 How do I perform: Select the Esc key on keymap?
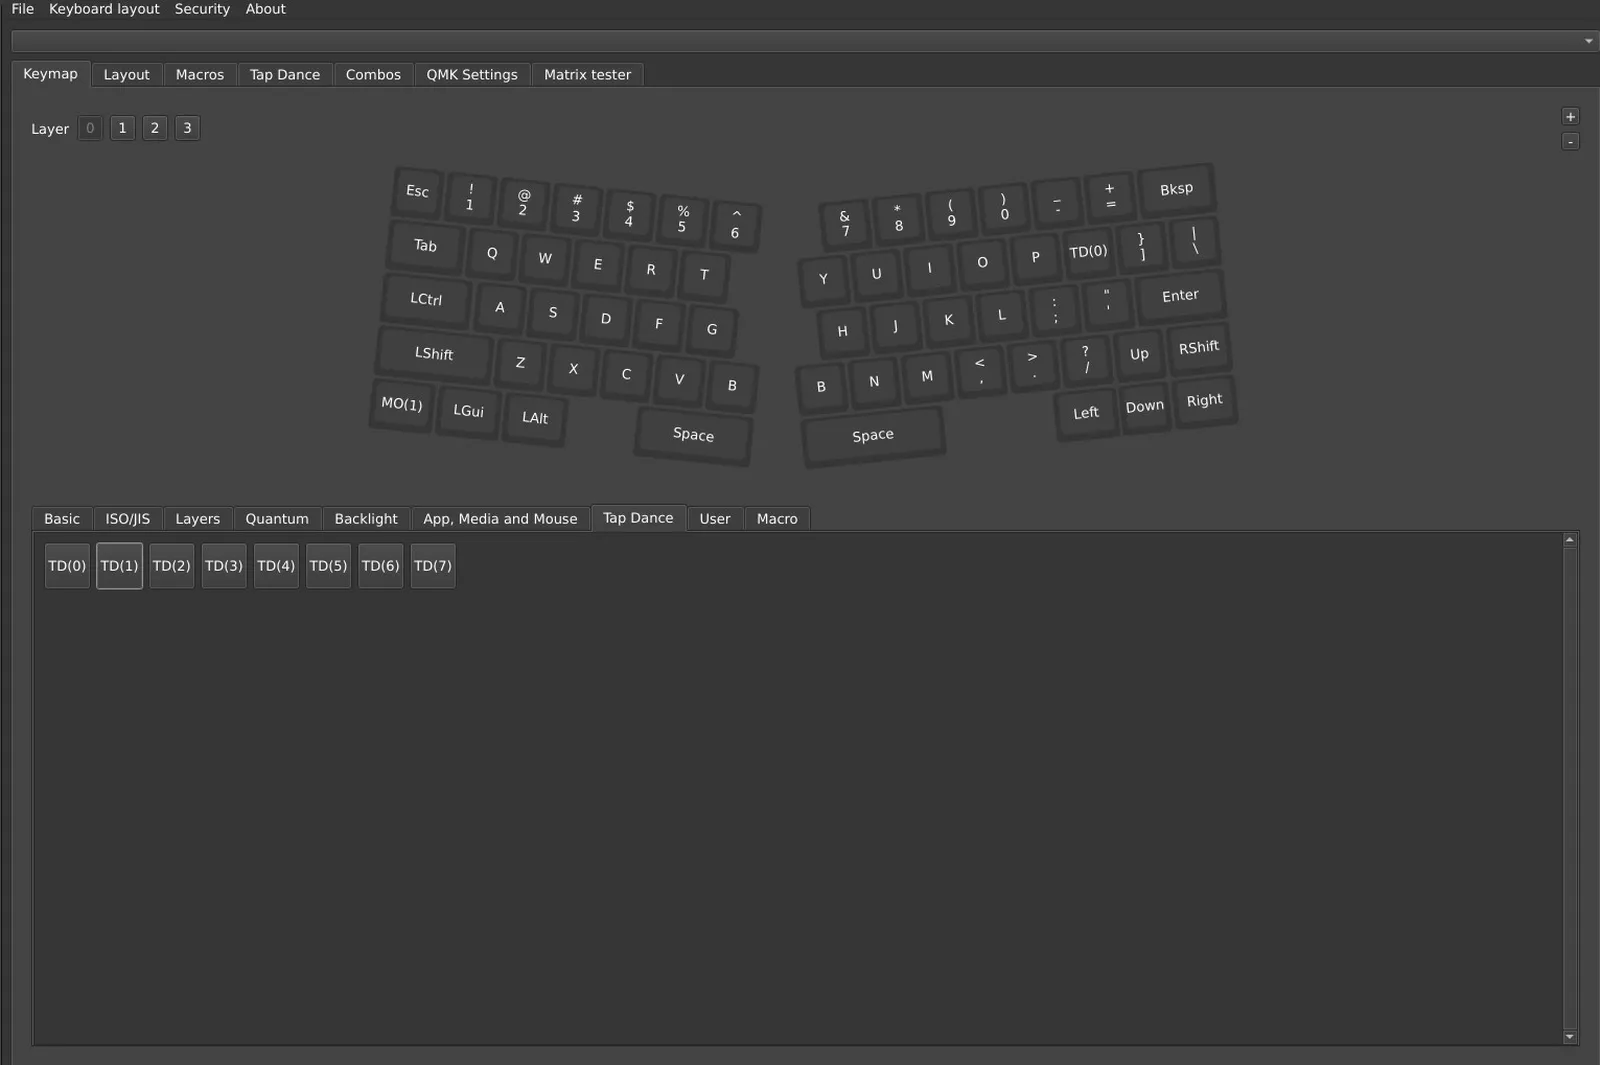click(x=417, y=191)
